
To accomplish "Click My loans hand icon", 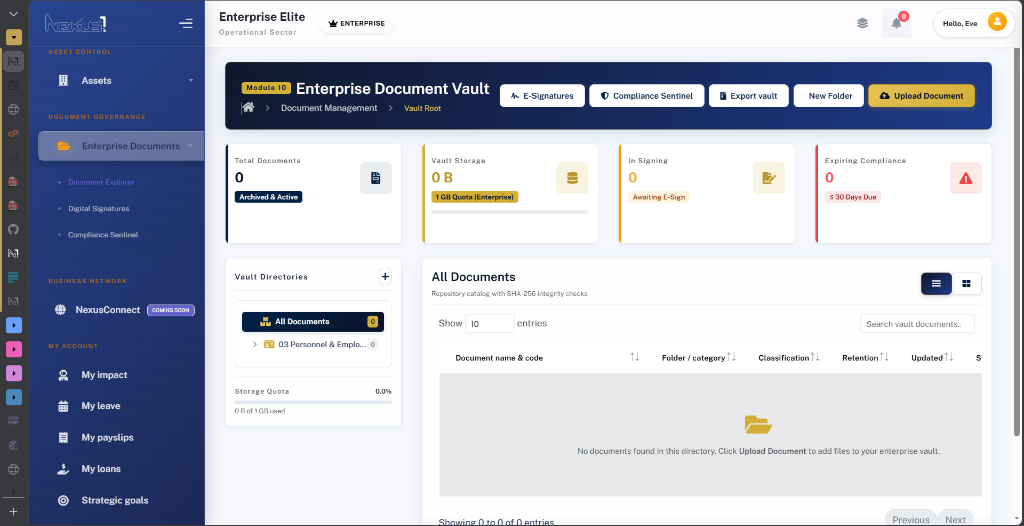I will click(63, 468).
